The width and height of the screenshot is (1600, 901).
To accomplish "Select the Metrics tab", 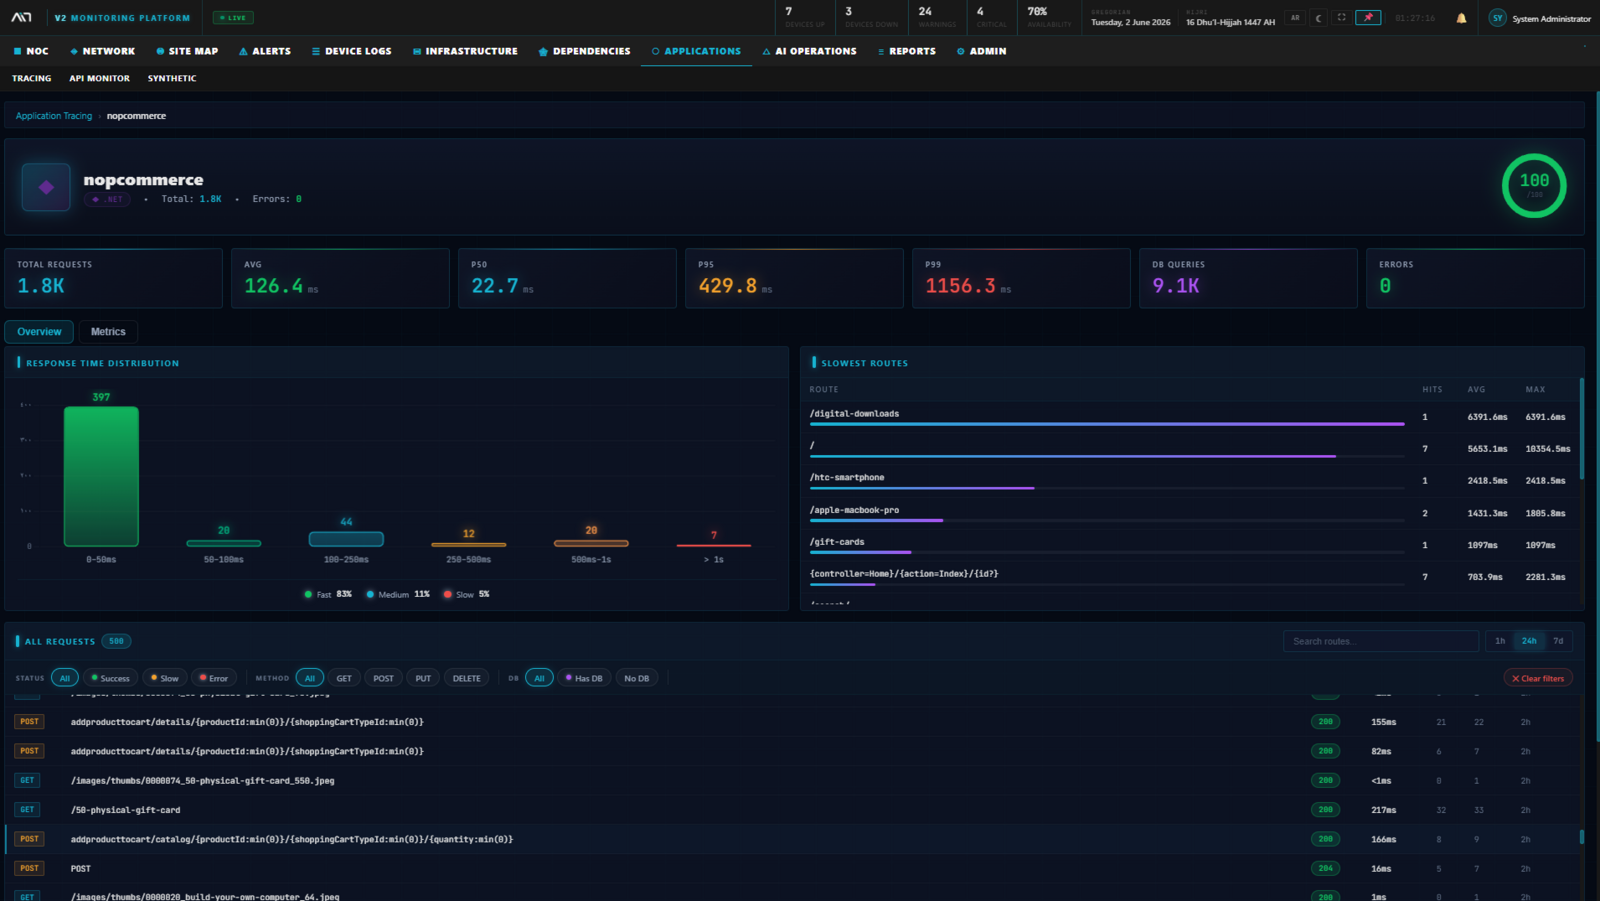I will pos(108,332).
